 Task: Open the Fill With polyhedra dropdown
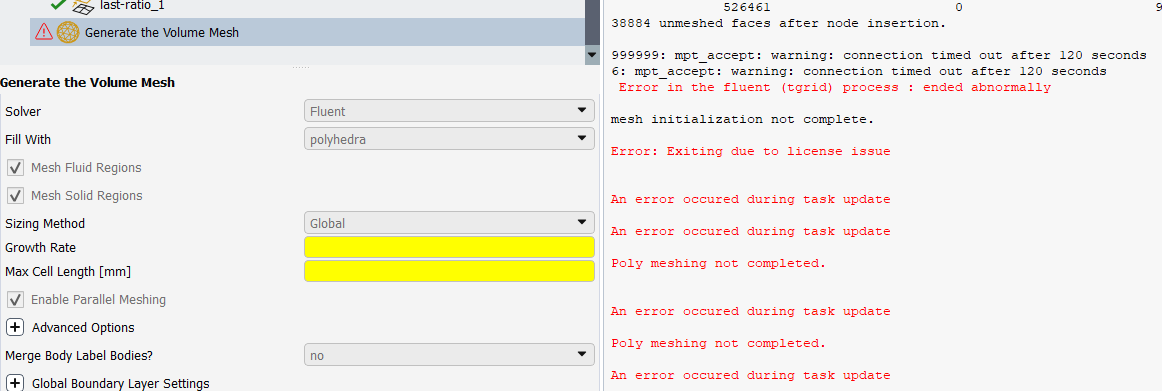coord(449,139)
